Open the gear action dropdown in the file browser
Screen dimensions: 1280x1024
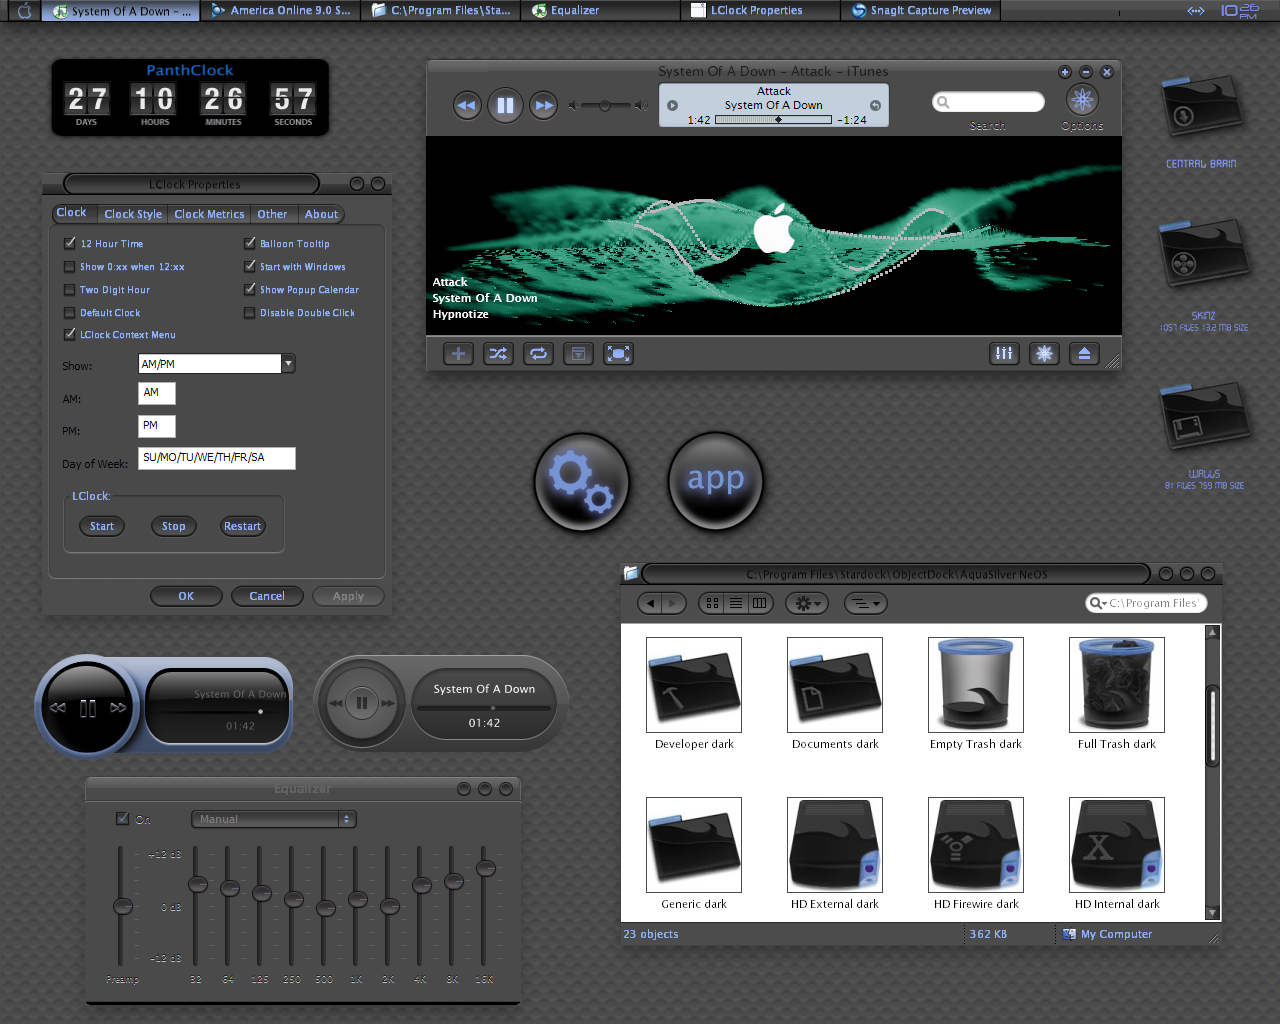[805, 603]
